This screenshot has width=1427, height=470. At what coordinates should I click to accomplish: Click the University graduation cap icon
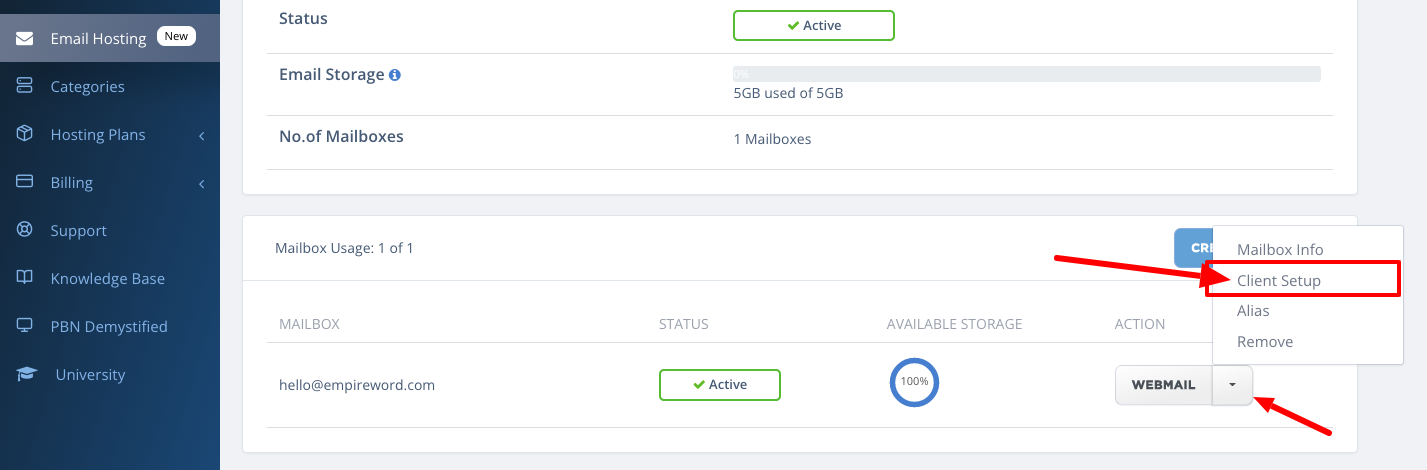coord(26,374)
